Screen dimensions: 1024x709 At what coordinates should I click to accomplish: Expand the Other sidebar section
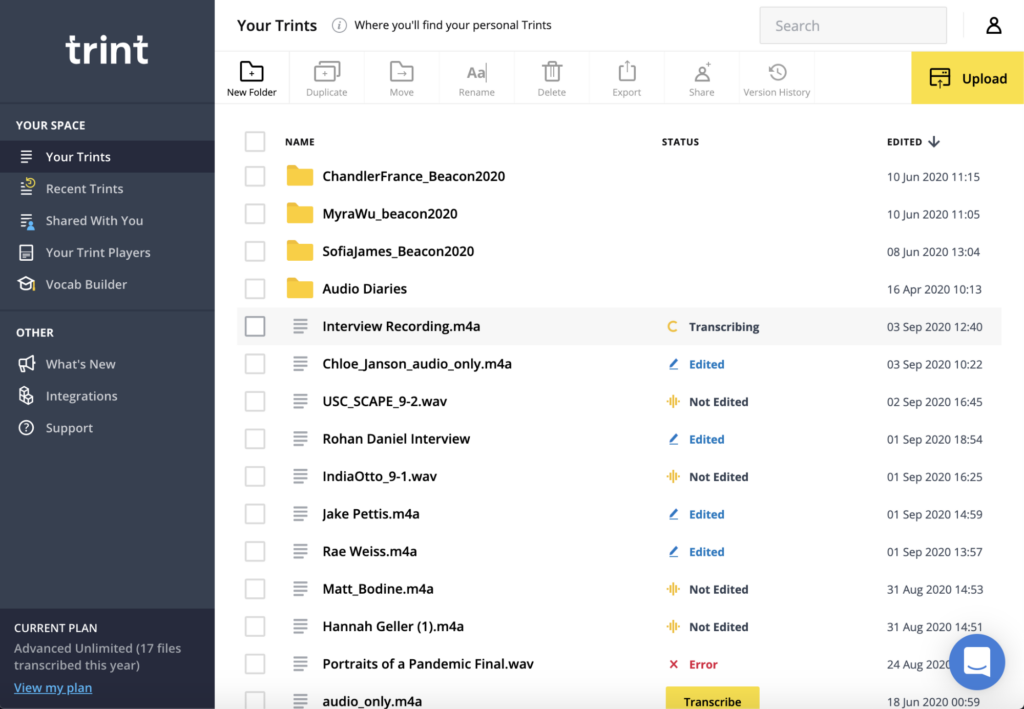coord(37,332)
